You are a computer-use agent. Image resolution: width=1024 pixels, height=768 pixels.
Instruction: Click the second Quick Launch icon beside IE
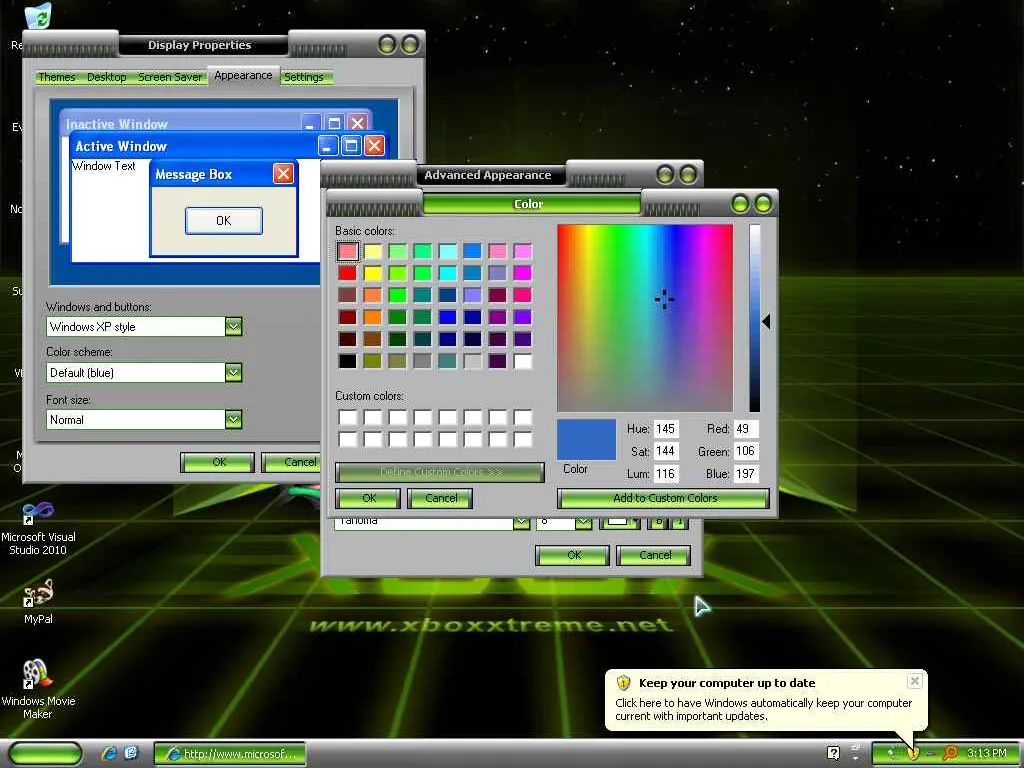coord(131,754)
